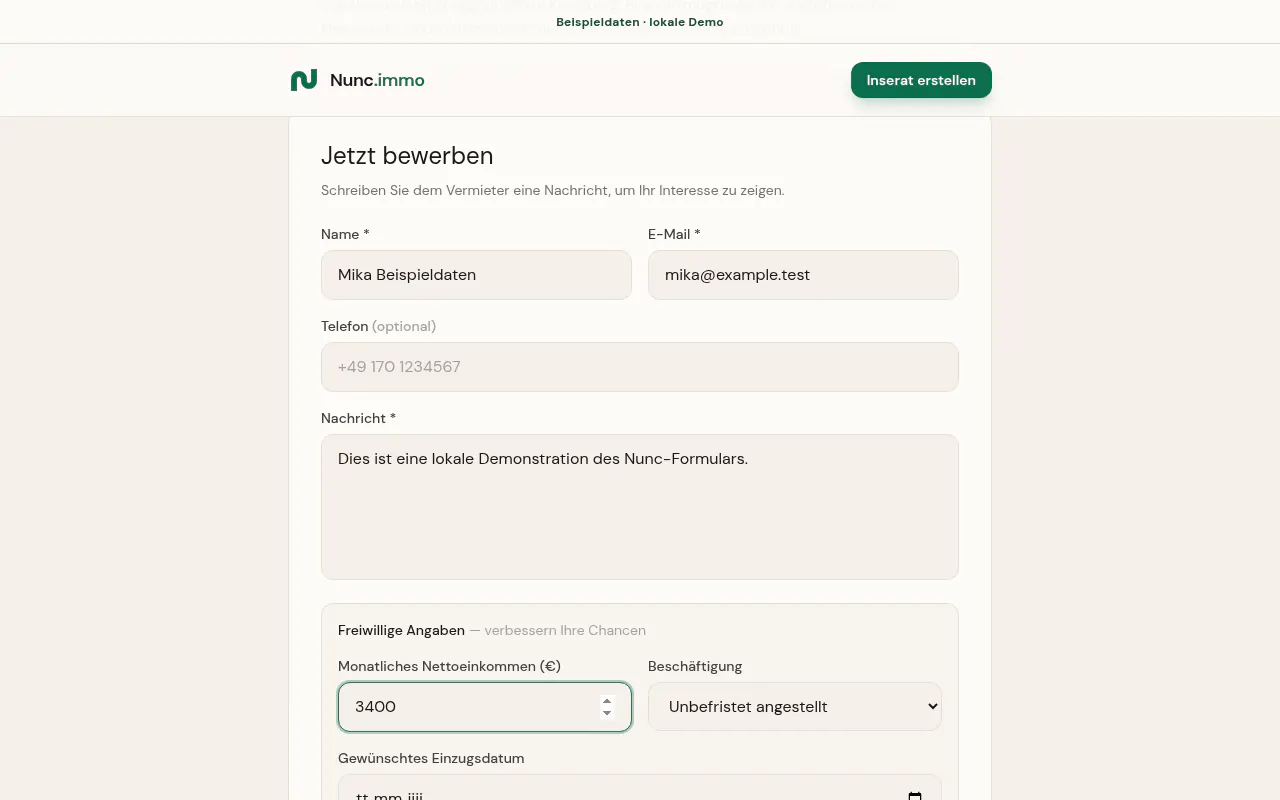1280x800 pixels.
Task: Focus the Monatliches Nettoeinkommen field
Action: (485, 707)
